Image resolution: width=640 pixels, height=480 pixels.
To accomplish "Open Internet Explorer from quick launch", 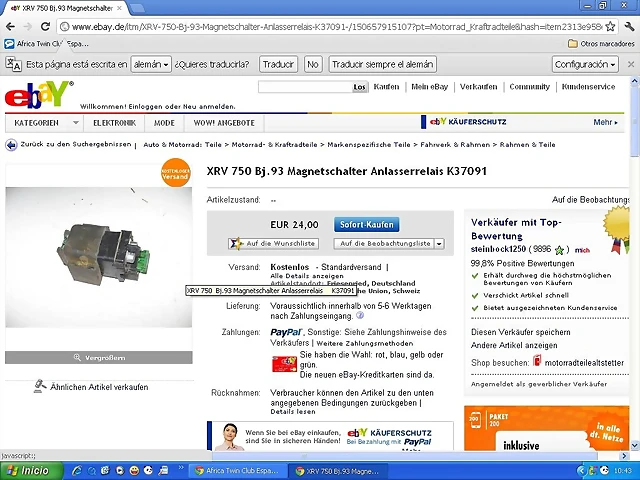I will pos(77,471).
